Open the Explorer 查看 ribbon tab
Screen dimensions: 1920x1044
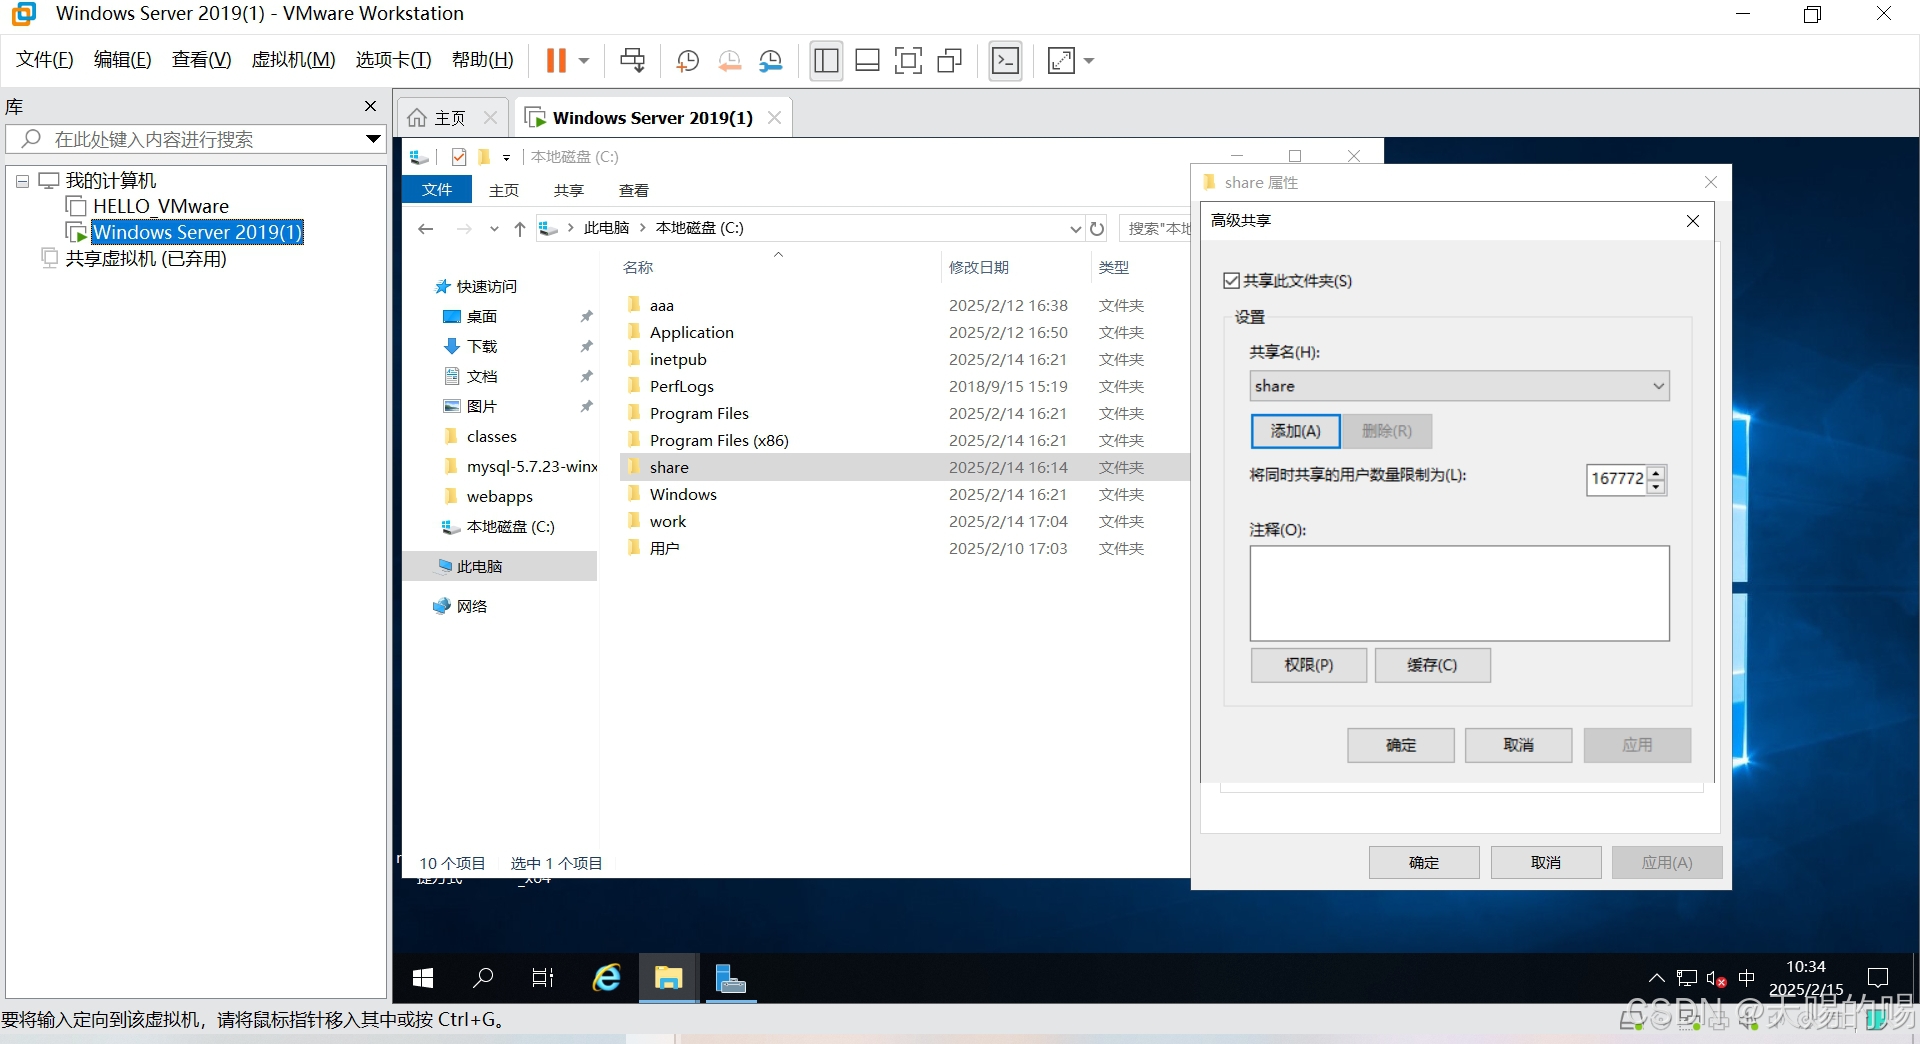[633, 190]
